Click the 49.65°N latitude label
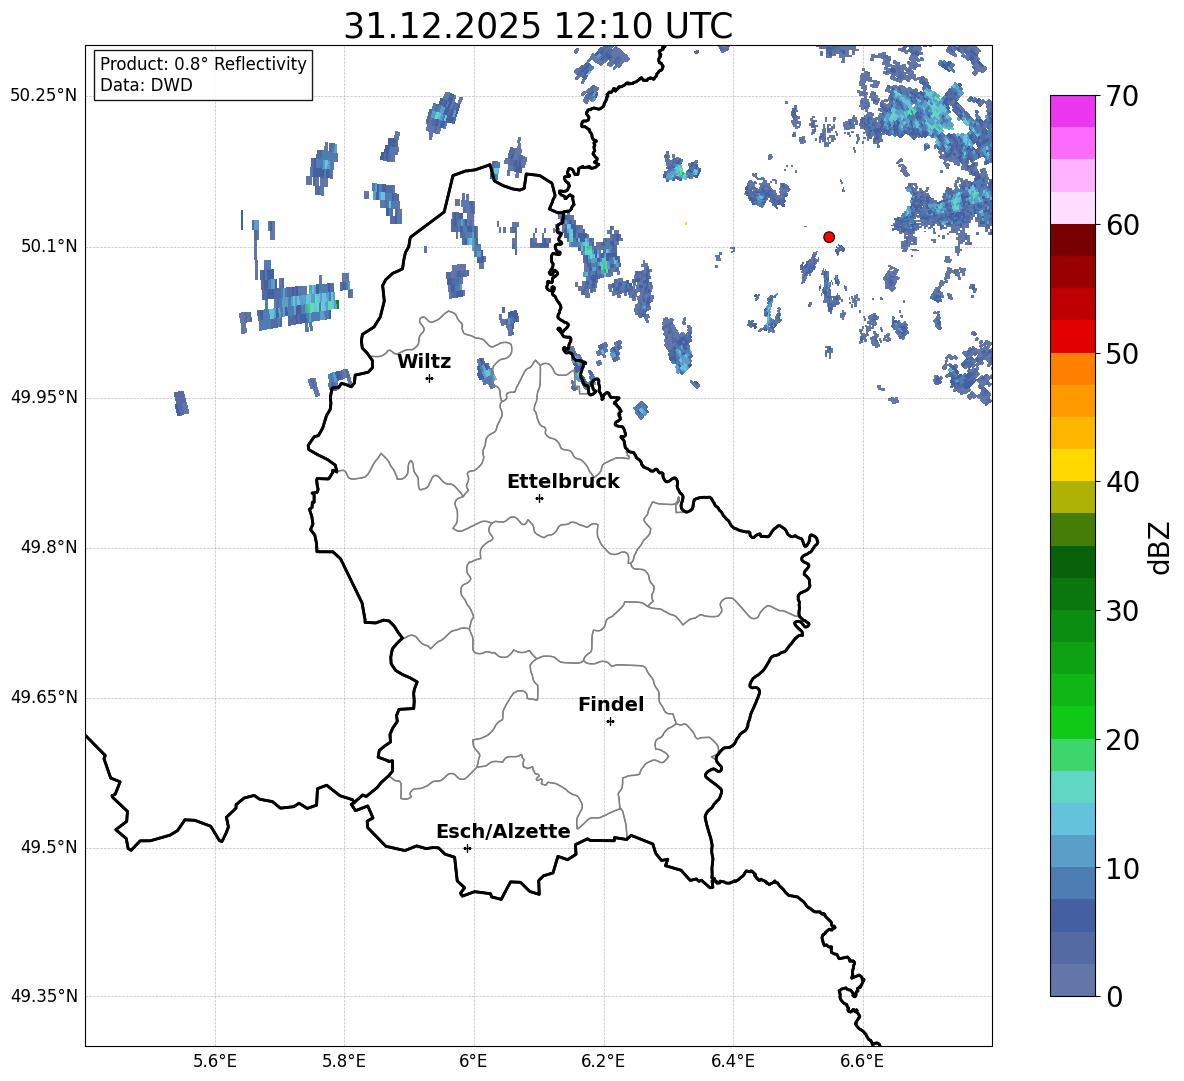This screenshot has height=1081, width=1184. 44,697
